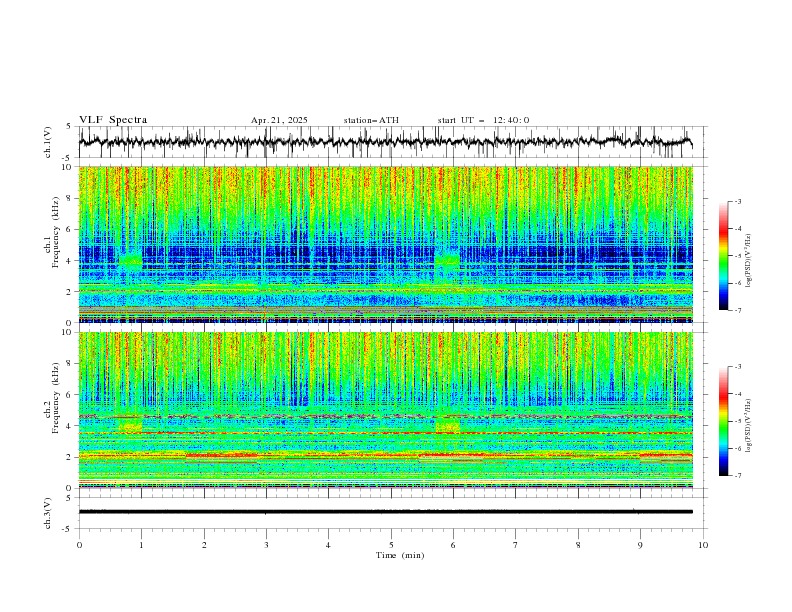Click time axis tick label "0"
Image resolution: width=792 pixels, height=612 pixels.
(x=79, y=545)
